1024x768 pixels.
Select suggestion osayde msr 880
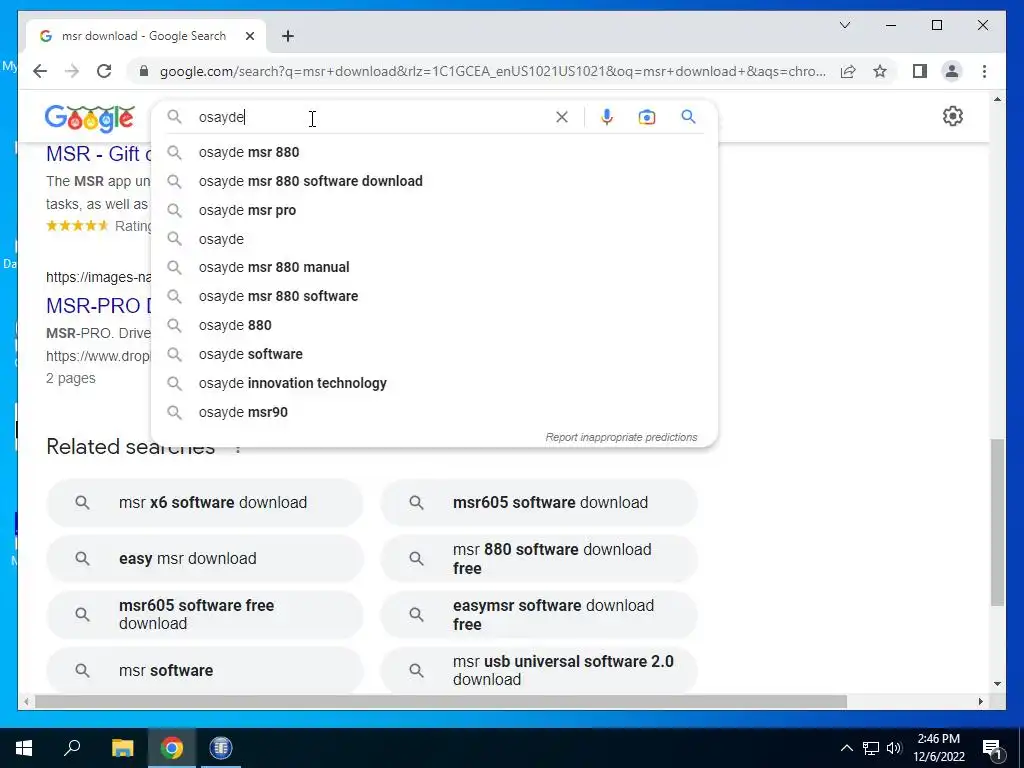[434, 152]
